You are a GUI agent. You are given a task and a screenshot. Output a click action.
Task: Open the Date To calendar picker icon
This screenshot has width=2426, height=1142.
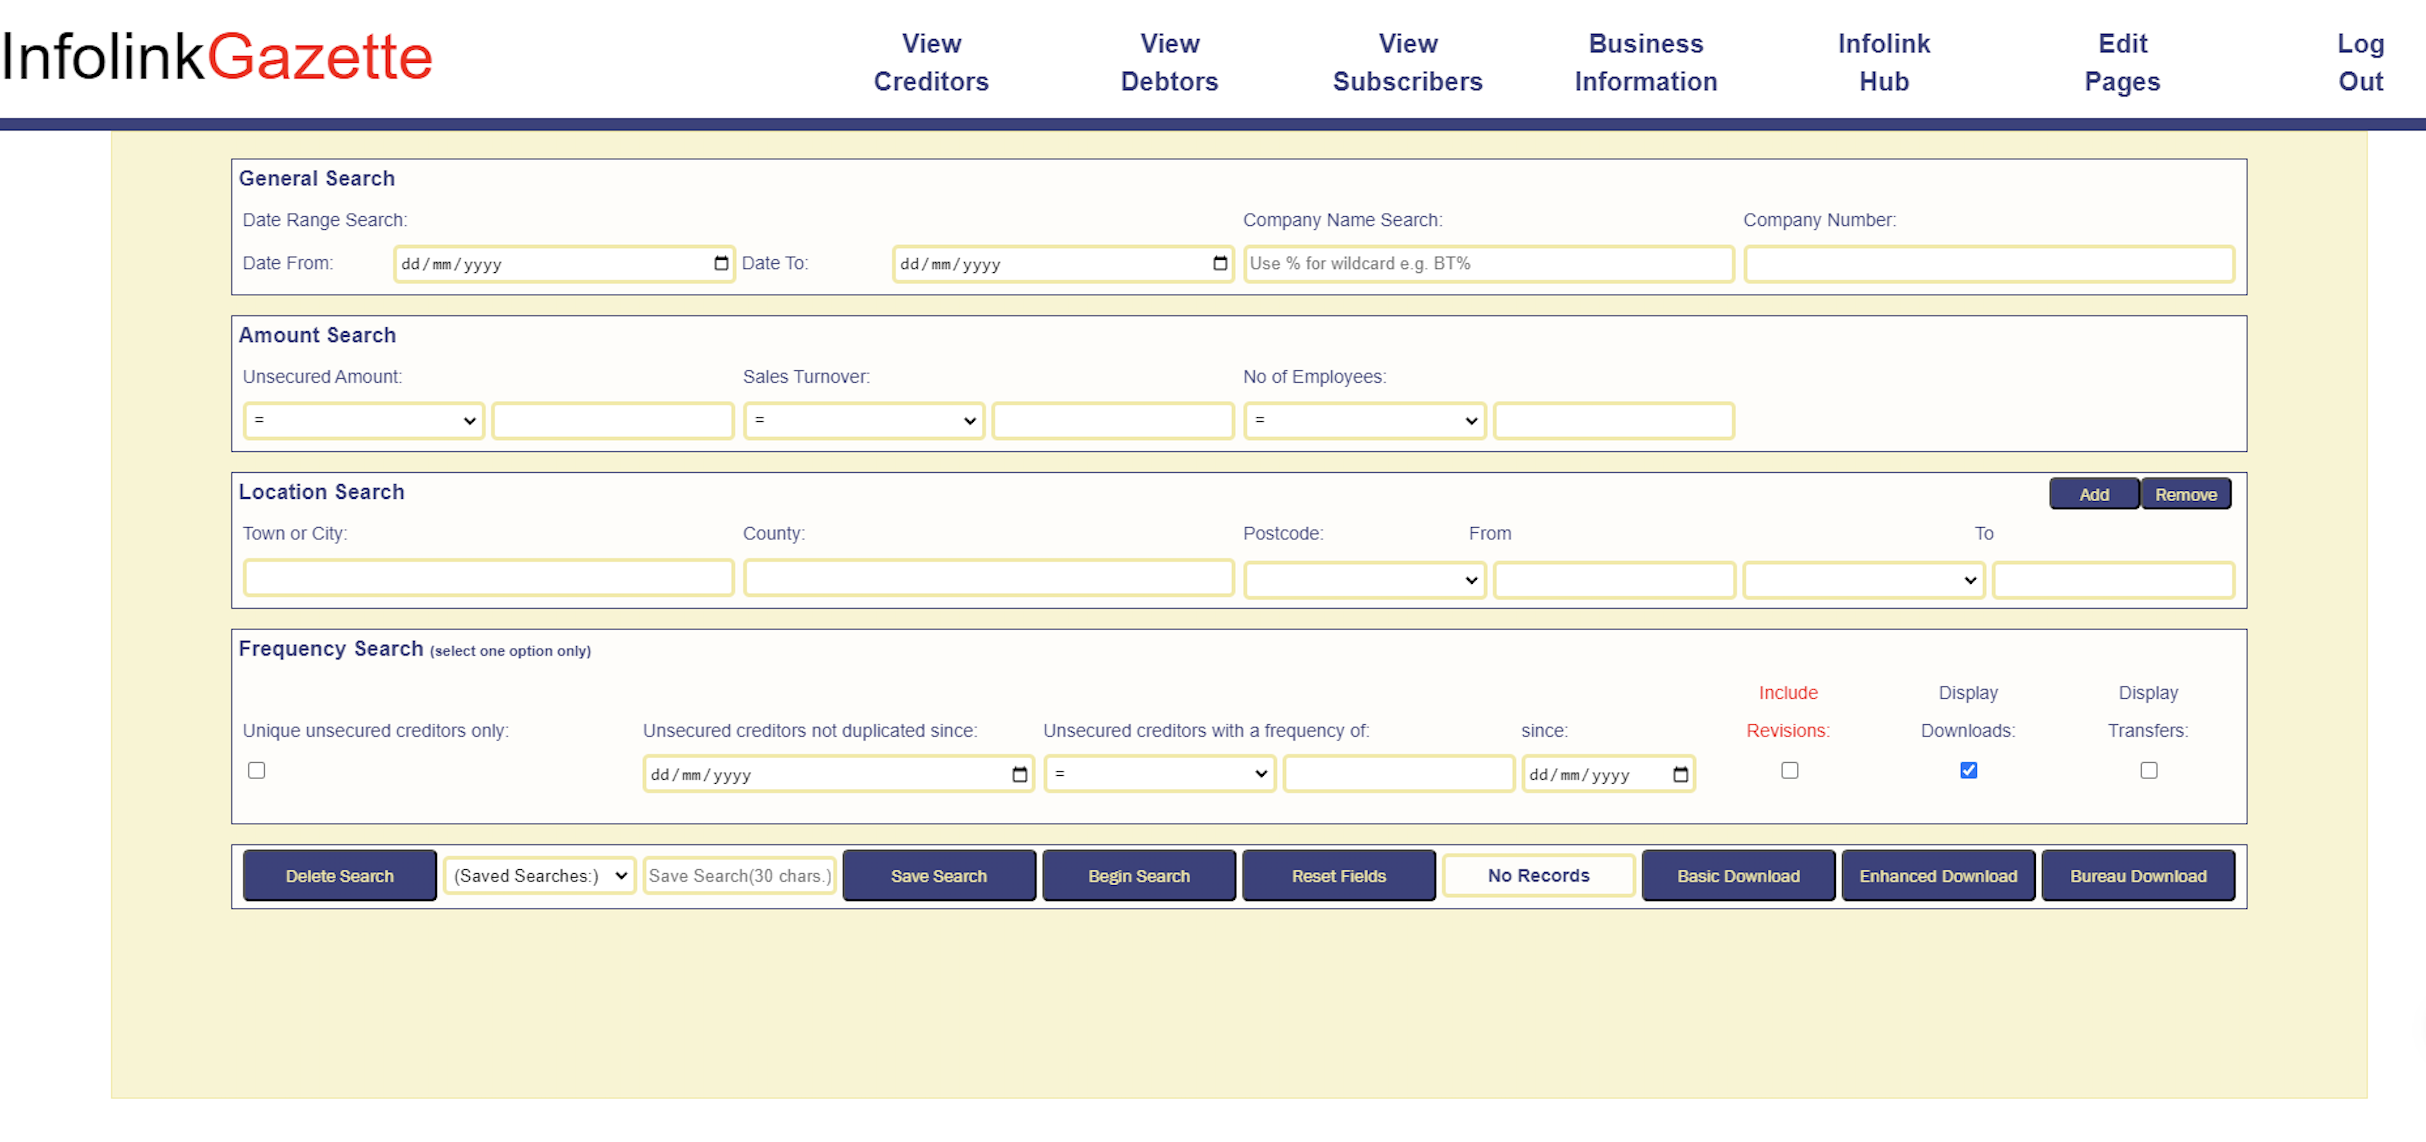(1220, 264)
